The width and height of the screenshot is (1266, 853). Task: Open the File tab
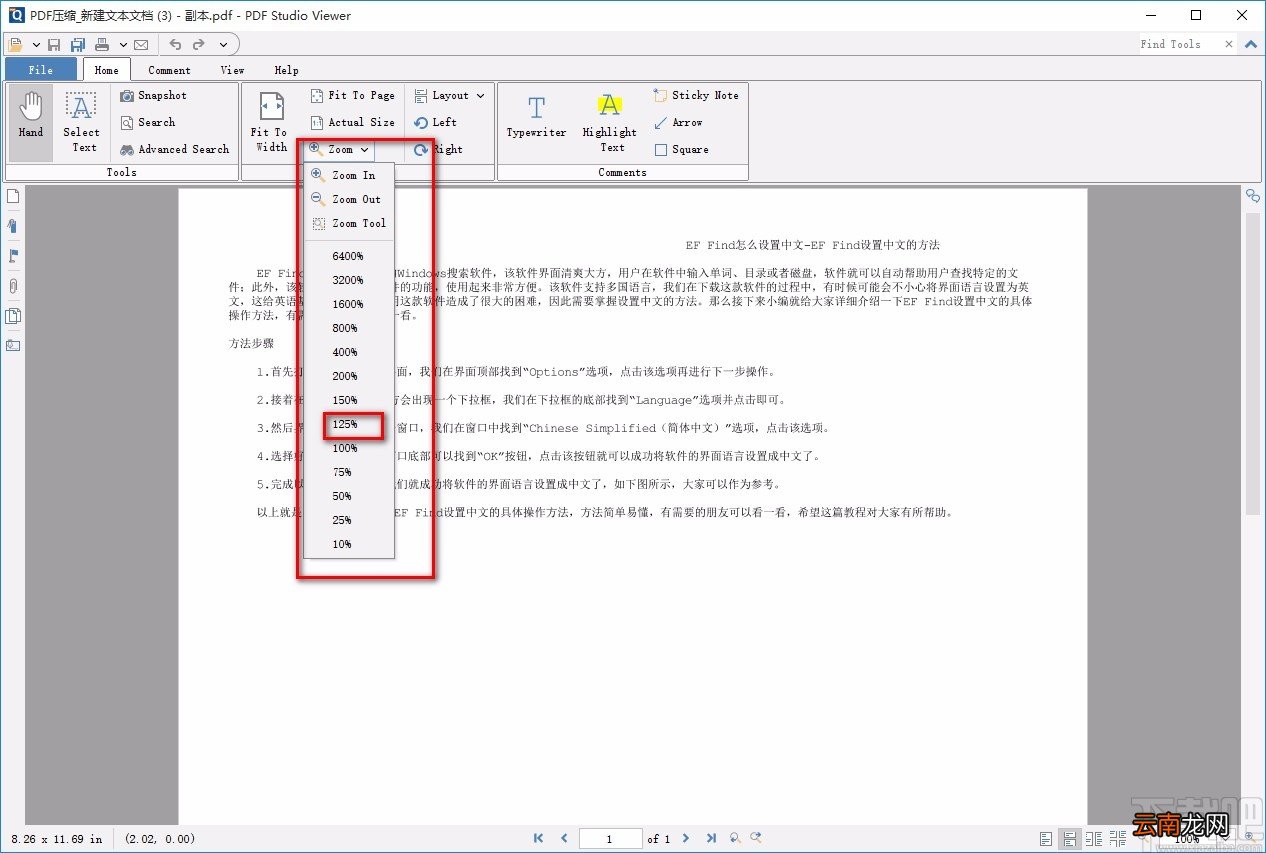pyautogui.click(x=41, y=70)
